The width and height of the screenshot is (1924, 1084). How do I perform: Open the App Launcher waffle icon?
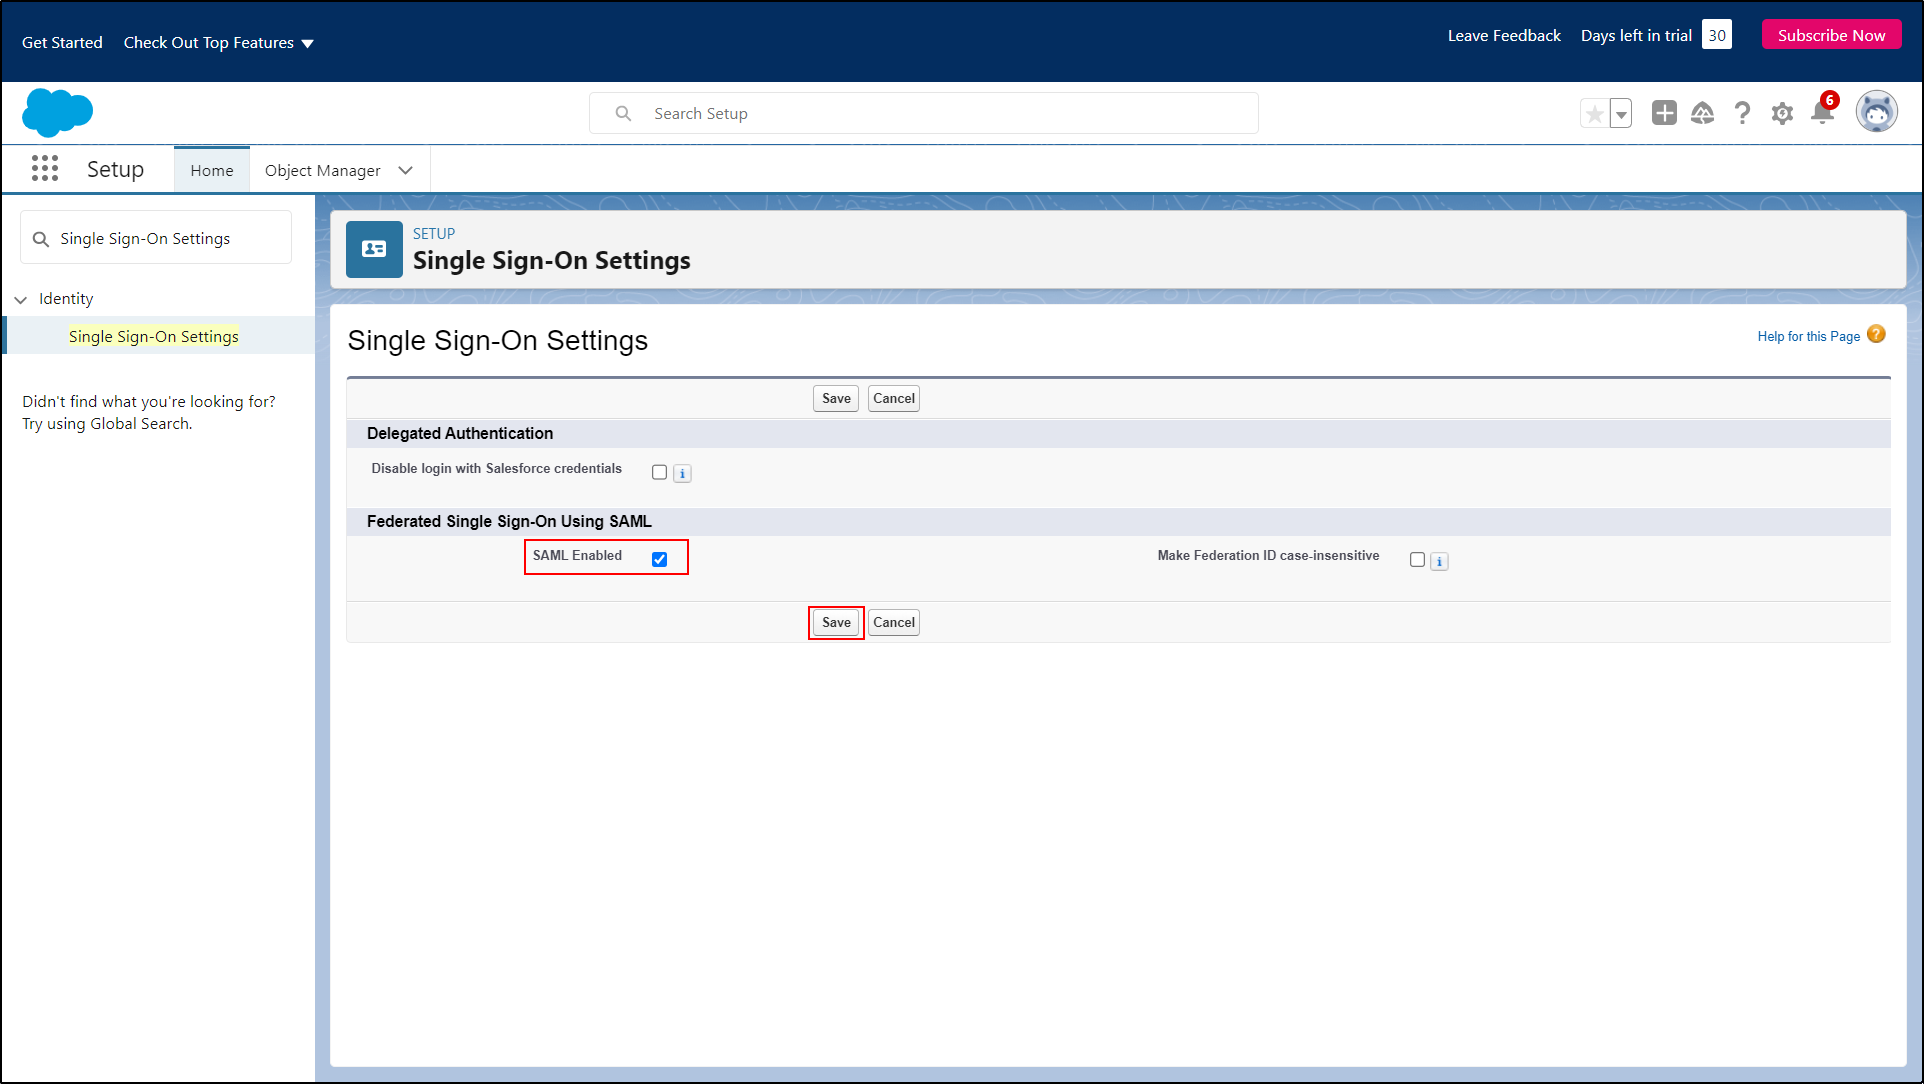(x=45, y=168)
